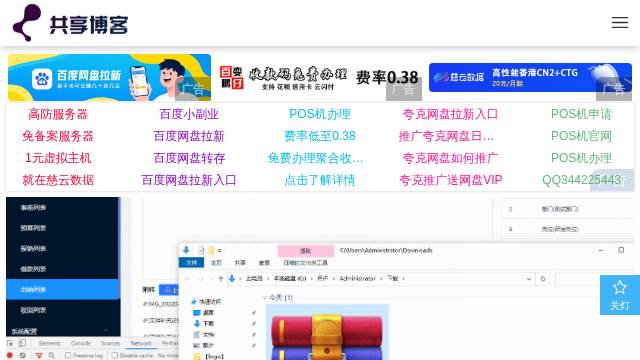Image resolution: width=640 pixels, height=360 pixels.
Task: Switch to the Elements DevTools tab
Action: click(x=50, y=343)
